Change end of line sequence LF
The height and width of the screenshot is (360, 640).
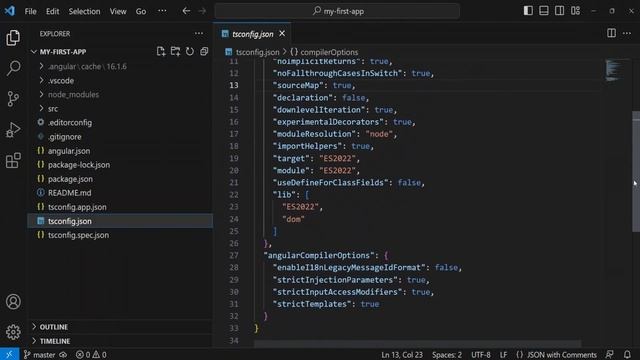click(x=503, y=355)
